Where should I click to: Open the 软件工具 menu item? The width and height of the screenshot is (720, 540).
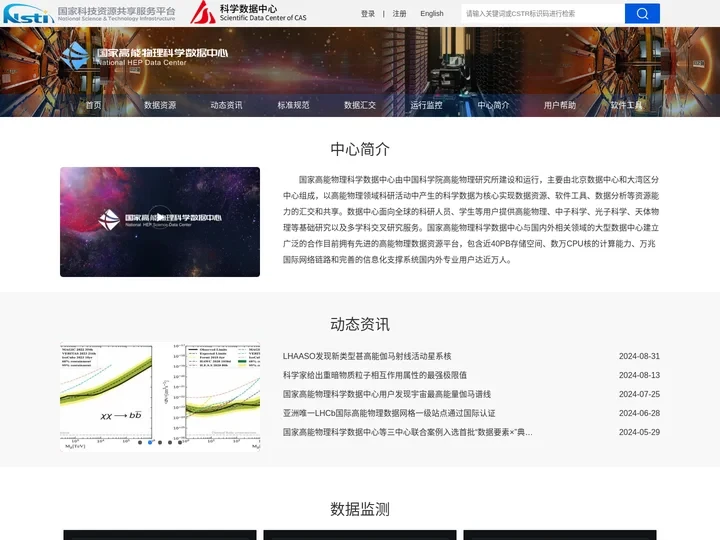[x=626, y=105]
